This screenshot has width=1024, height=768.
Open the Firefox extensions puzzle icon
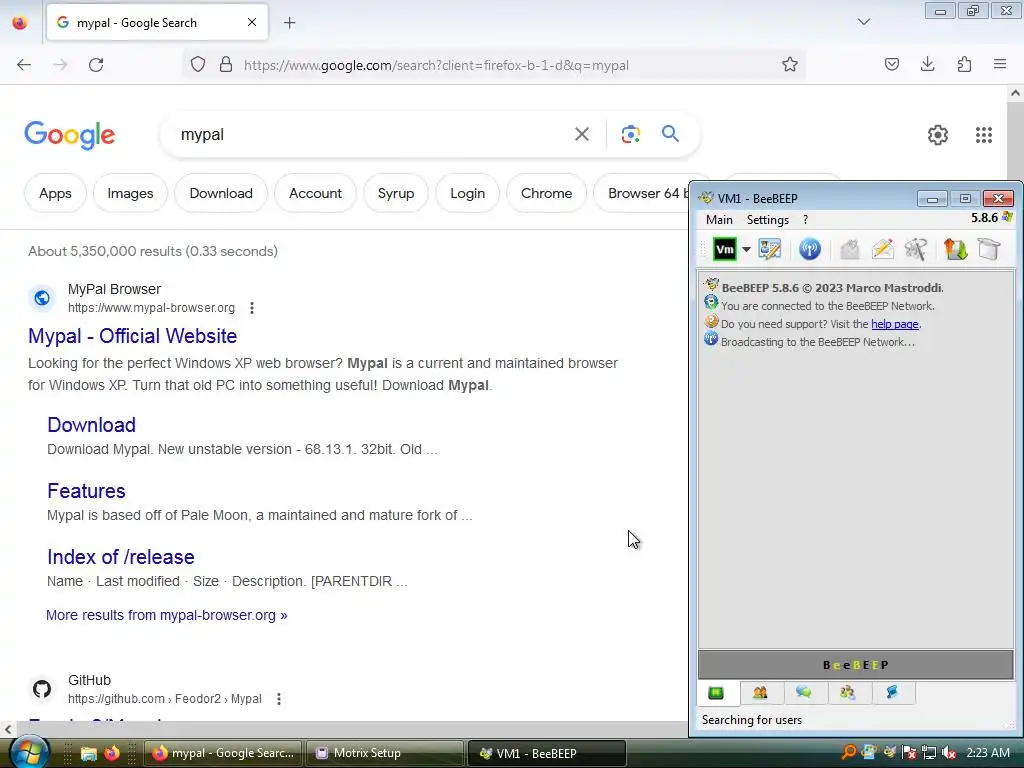tap(964, 64)
